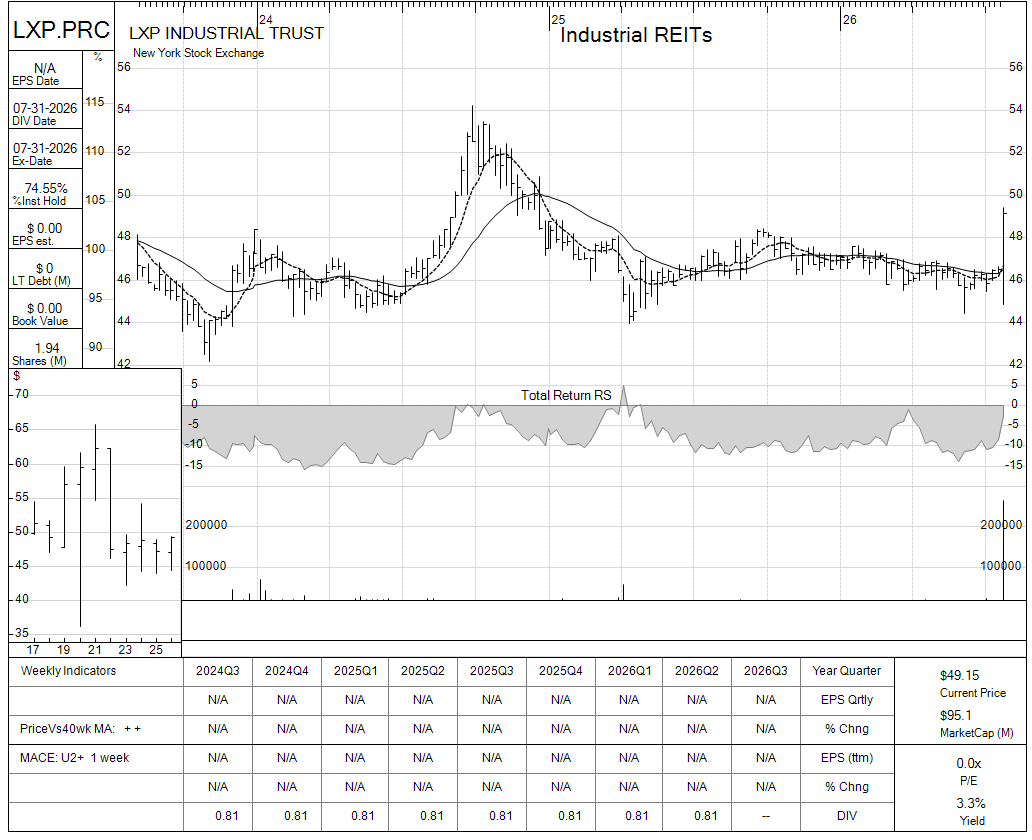
Task: Click the 23 label on yearly axis
Action: [x=125, y=650]
